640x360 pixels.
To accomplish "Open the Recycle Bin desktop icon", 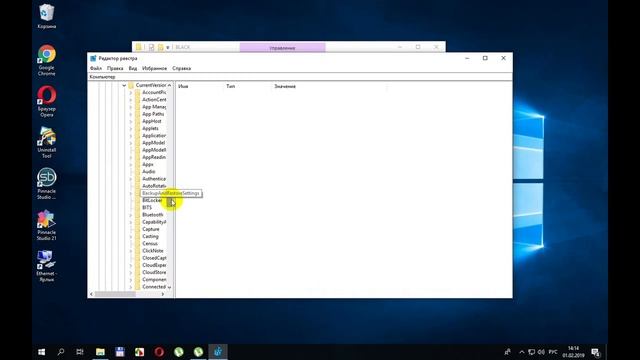I will pyautogui.click(x=47, y=16).
